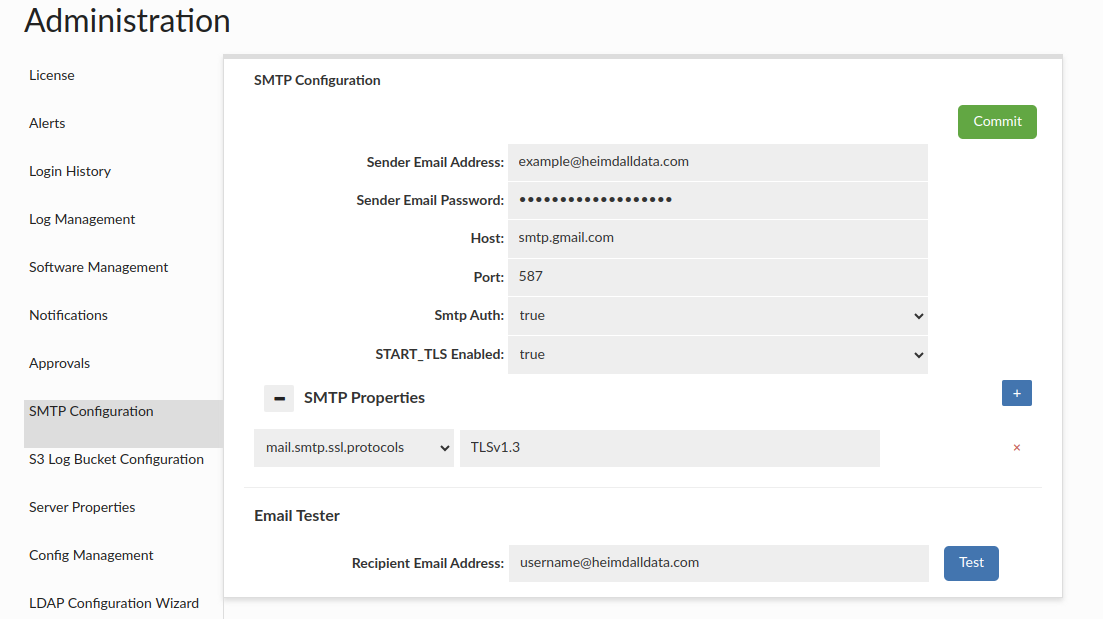
Task: Go to Alerts in sidebar
Action: click(47, 124)
